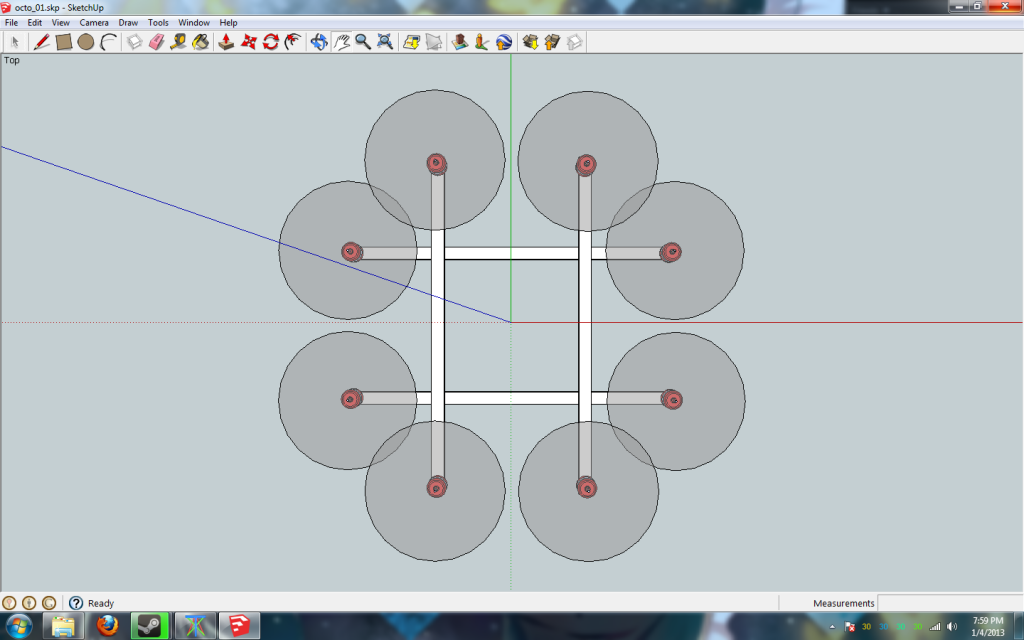Click Zoom Extents on the toolbar
1024x640 pixels.
pyautogui.click(x=383, y=41)
